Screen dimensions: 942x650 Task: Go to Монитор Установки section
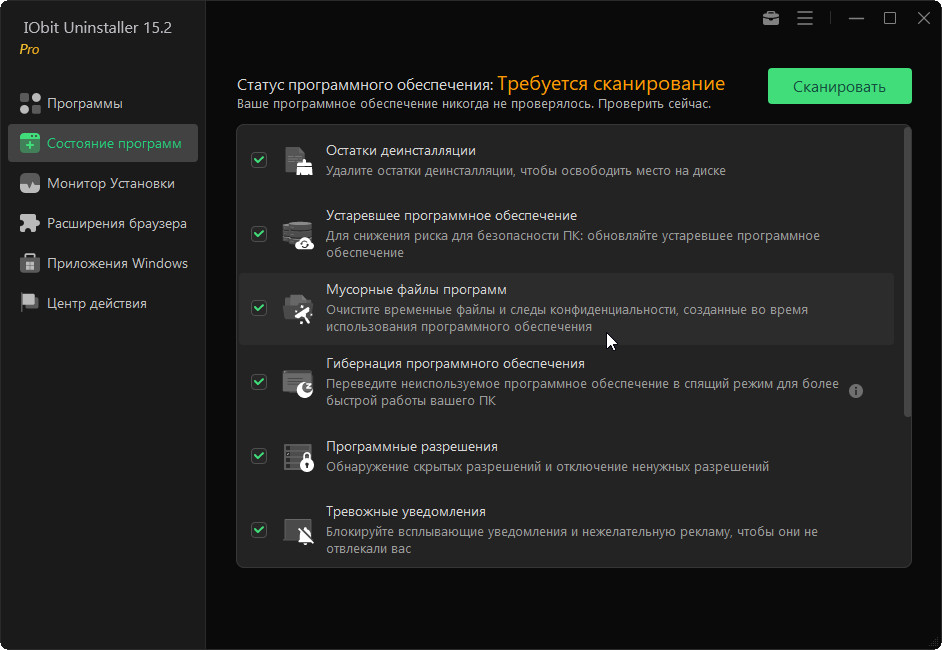click(x=110, y=183)
